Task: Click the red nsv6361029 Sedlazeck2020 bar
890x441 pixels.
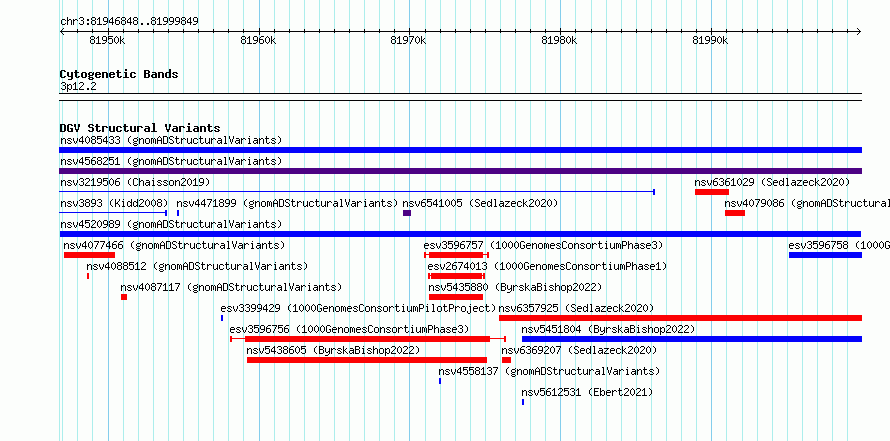Action: coord(712,192)
